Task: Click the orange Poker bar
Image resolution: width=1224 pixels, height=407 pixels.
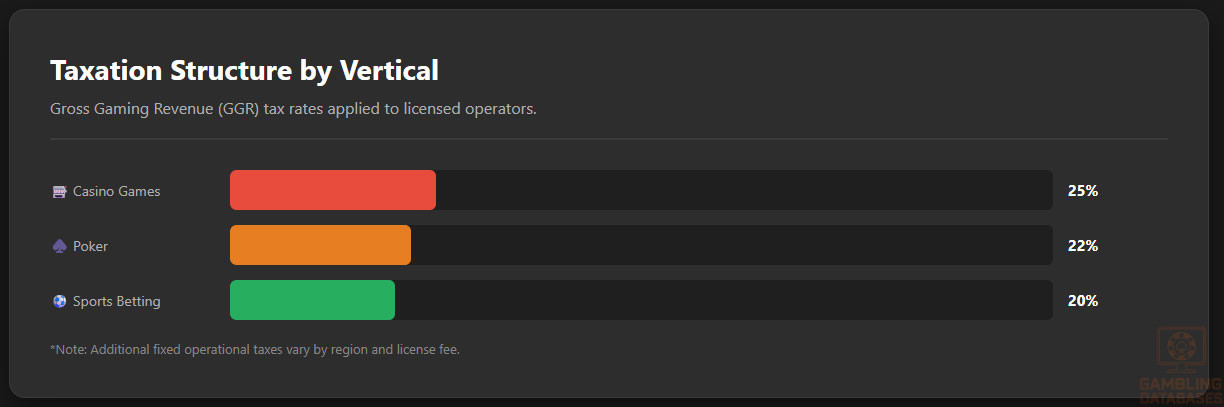Action: click(x=320, y=245)
